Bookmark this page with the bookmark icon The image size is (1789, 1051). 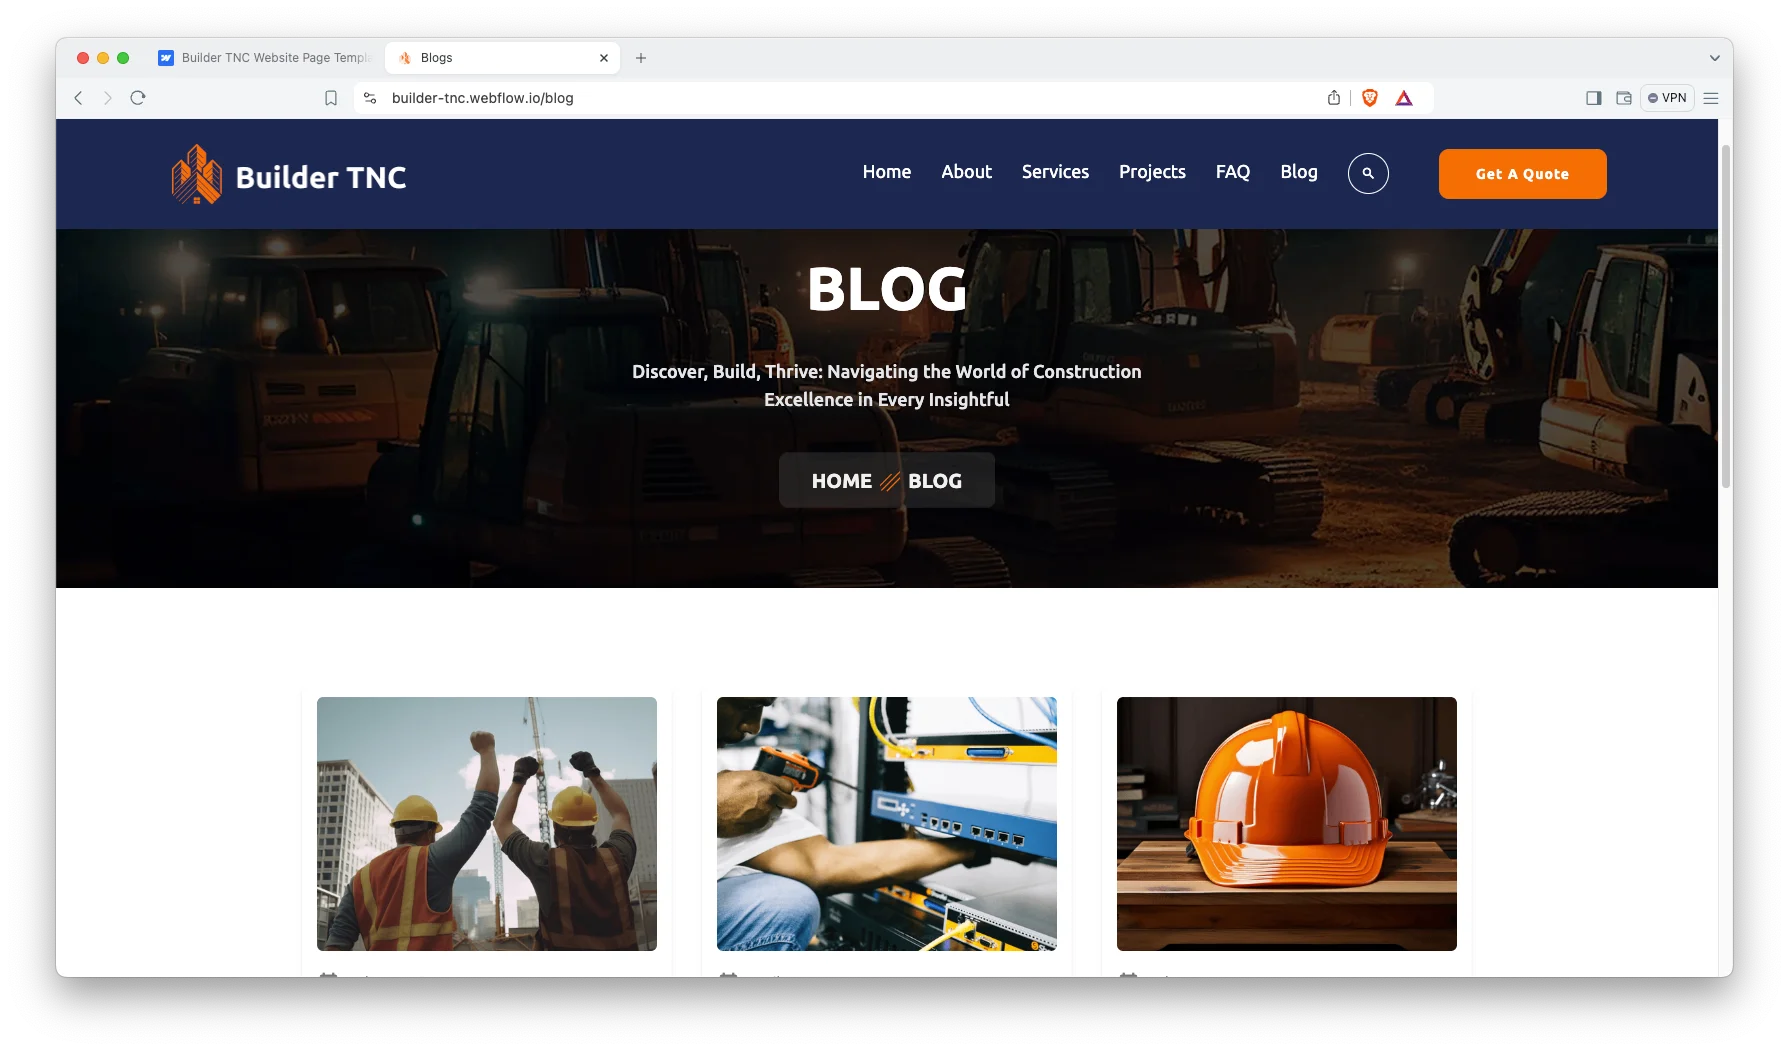[x=331, y=98]
